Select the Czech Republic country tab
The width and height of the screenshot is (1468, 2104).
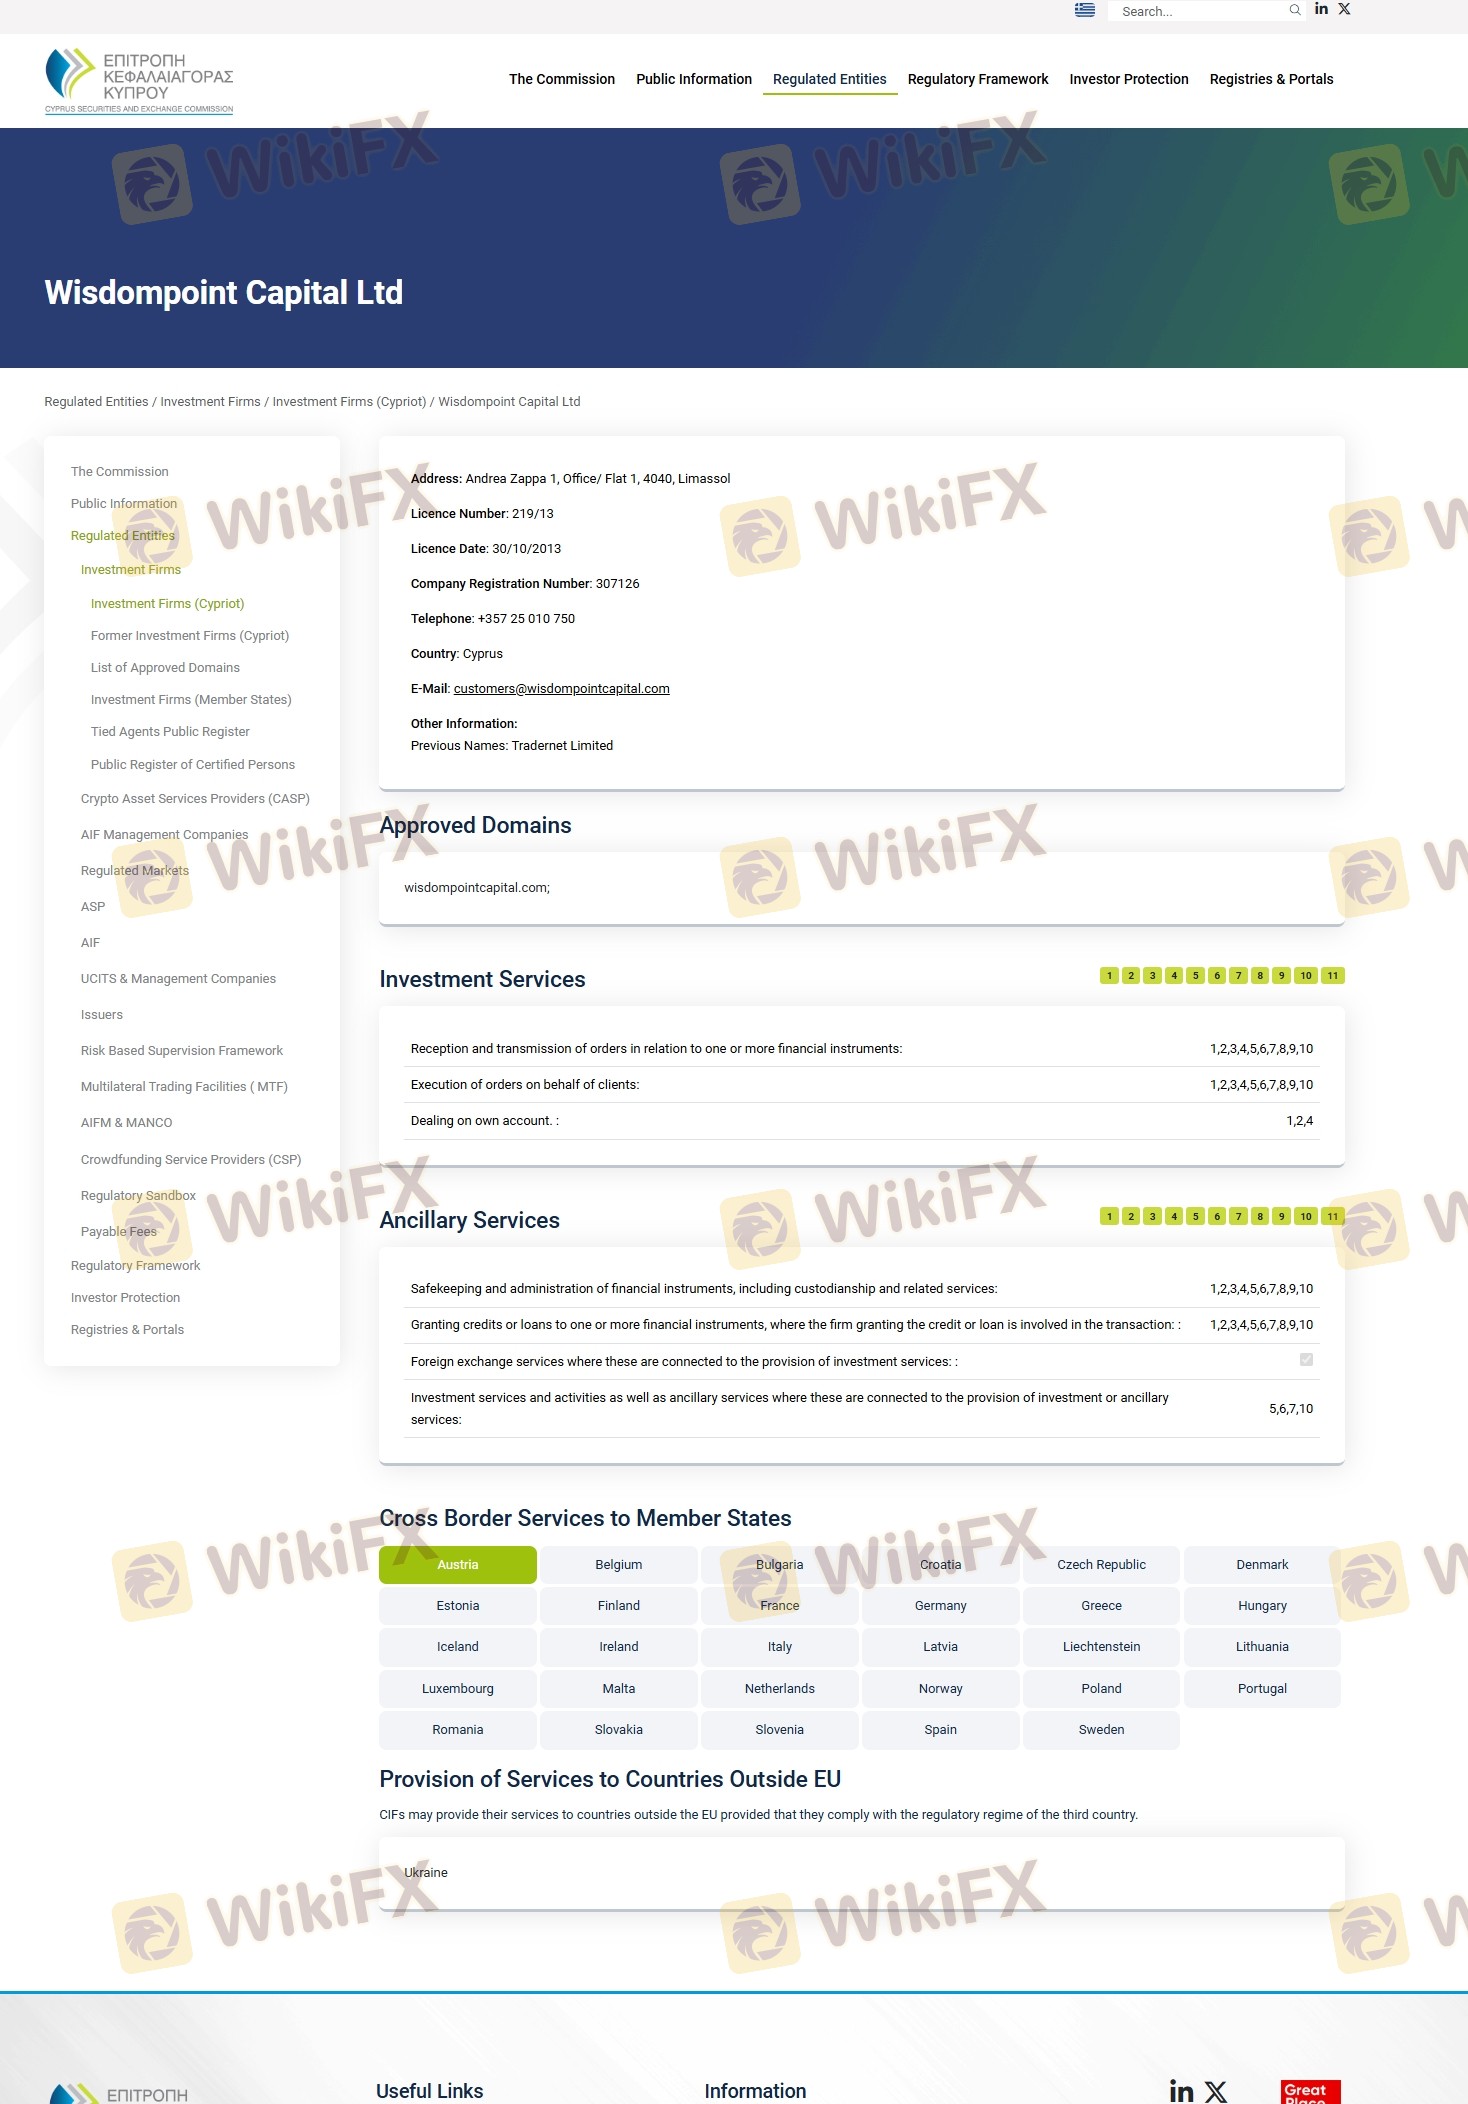tap(1102, 1565)
